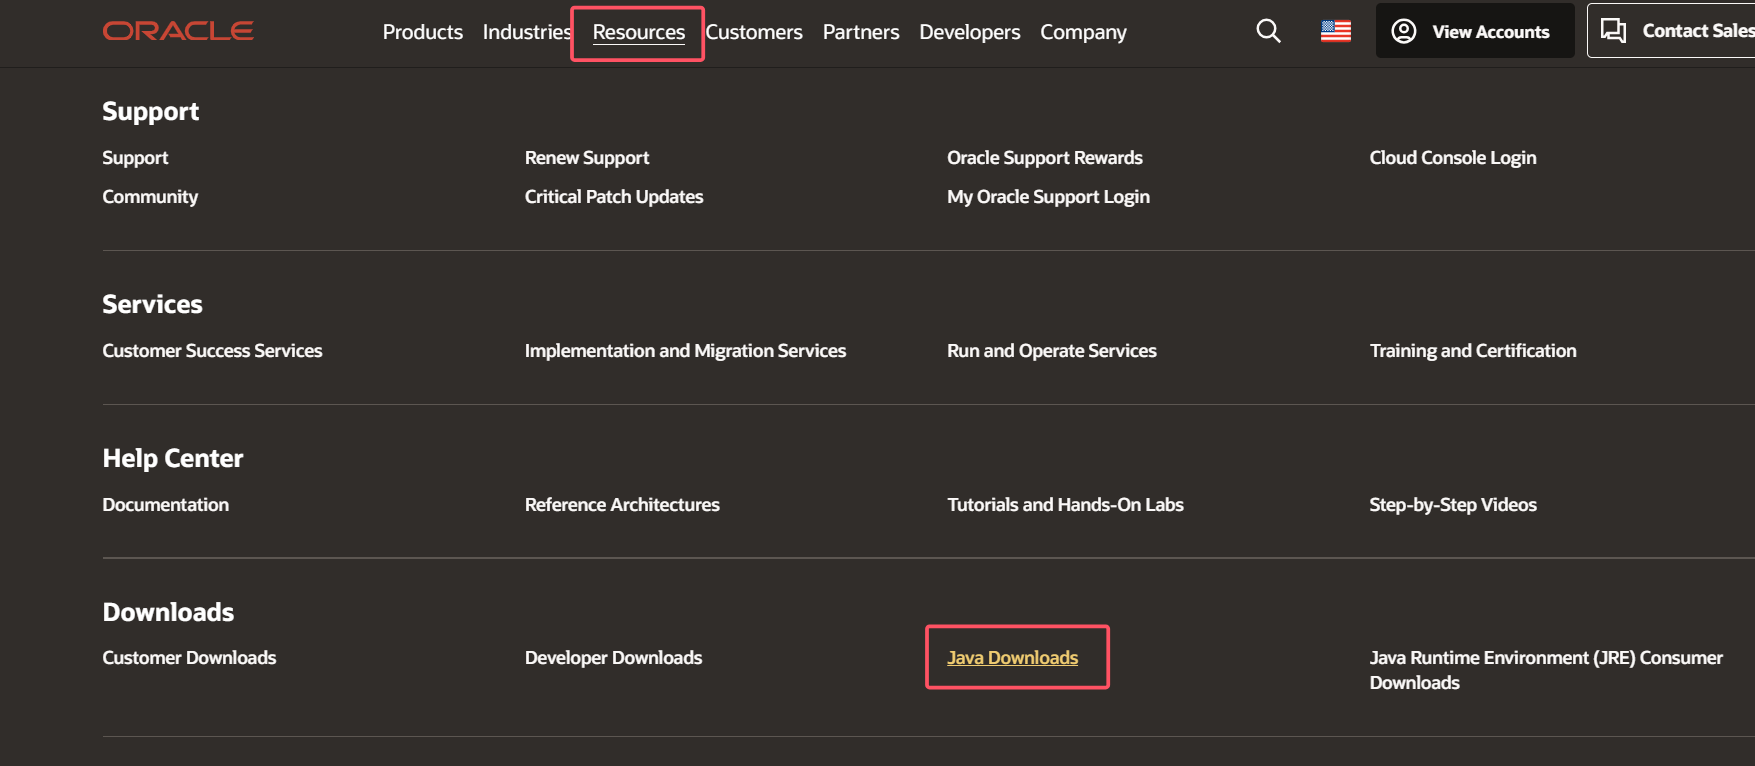Click the Support section heading

pyautogui.click(x=151, y=111)
